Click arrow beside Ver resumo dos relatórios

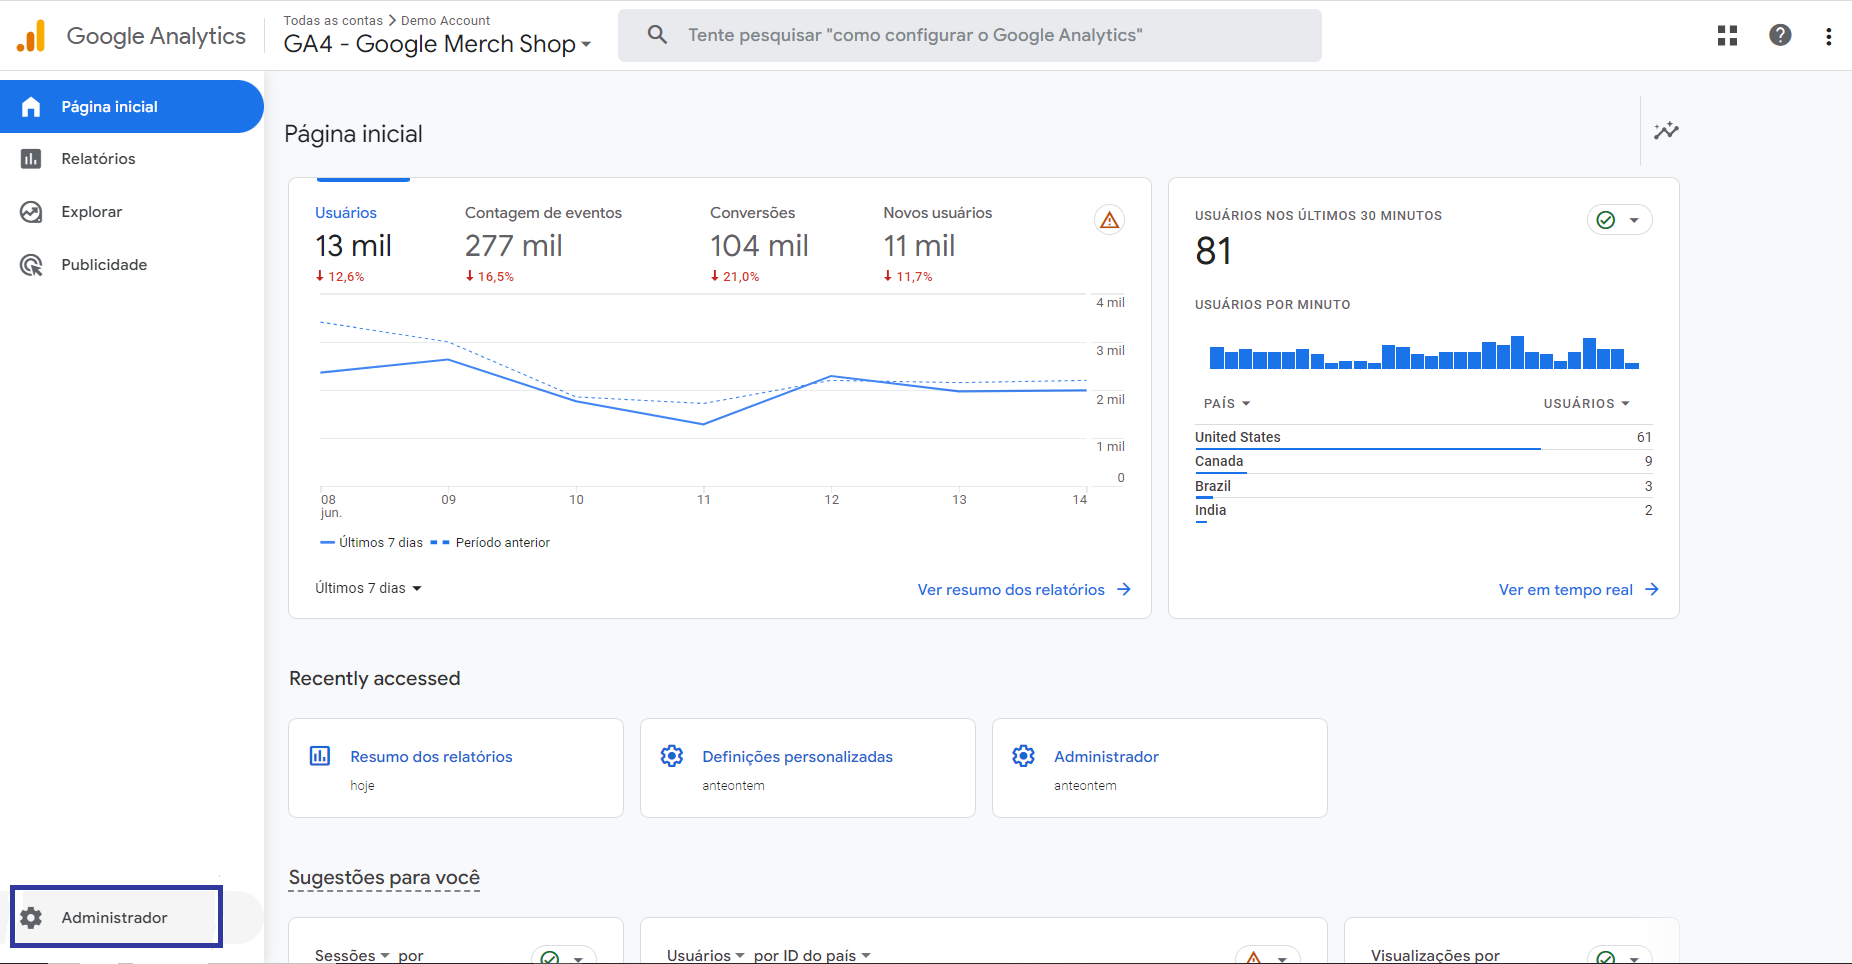coord(1124,589)
